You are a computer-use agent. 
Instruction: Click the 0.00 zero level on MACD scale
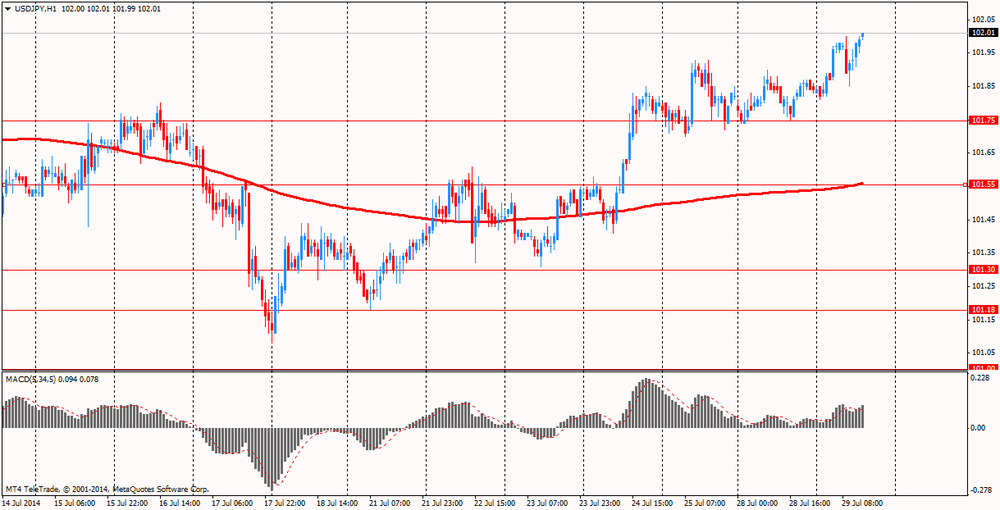(x=978, y=428)
